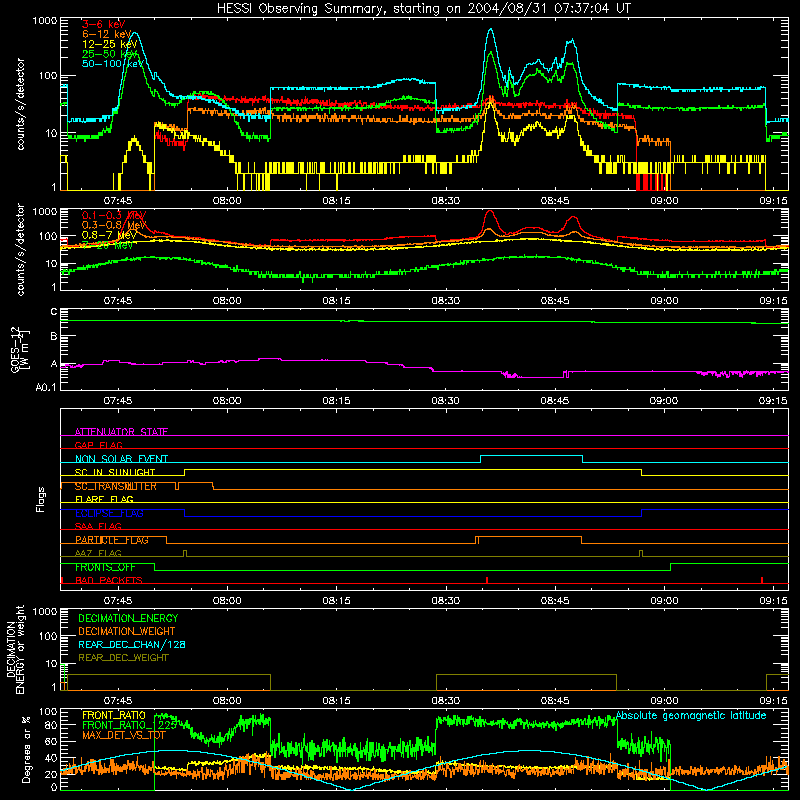Select the yellow 12-25 keV legend label
800x800 pixels.
[x=110, y=44]
